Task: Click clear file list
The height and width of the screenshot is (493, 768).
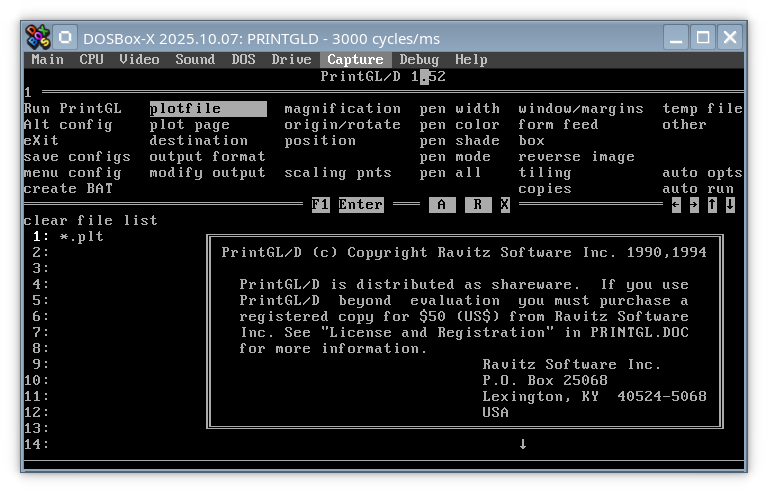Action: click(90, 221)
